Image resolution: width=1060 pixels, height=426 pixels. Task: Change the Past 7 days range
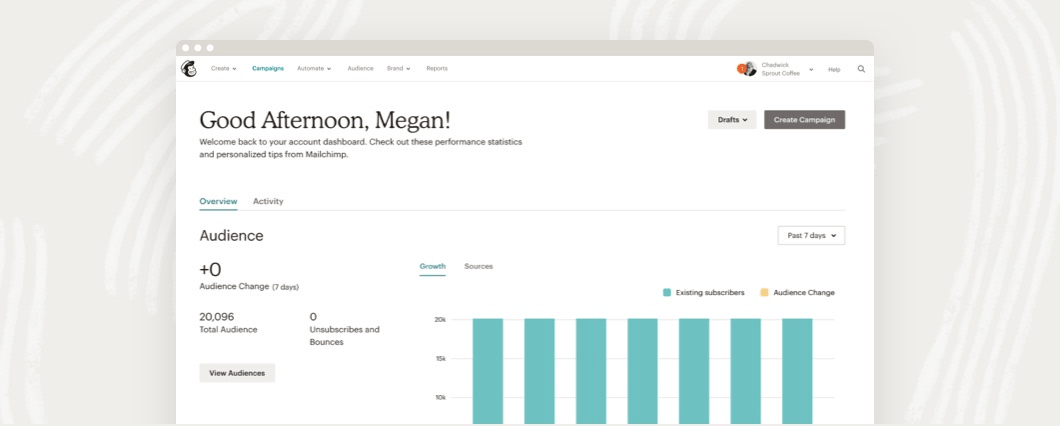pos(811,236)
